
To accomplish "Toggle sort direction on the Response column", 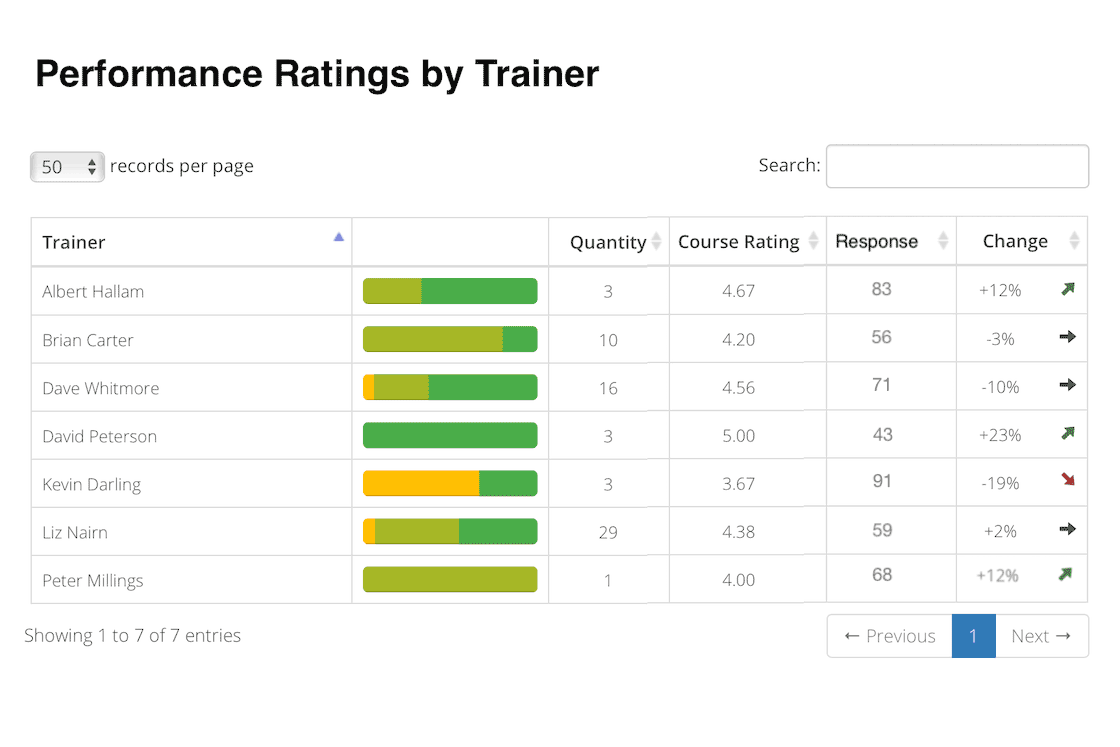I will (942, 241).
